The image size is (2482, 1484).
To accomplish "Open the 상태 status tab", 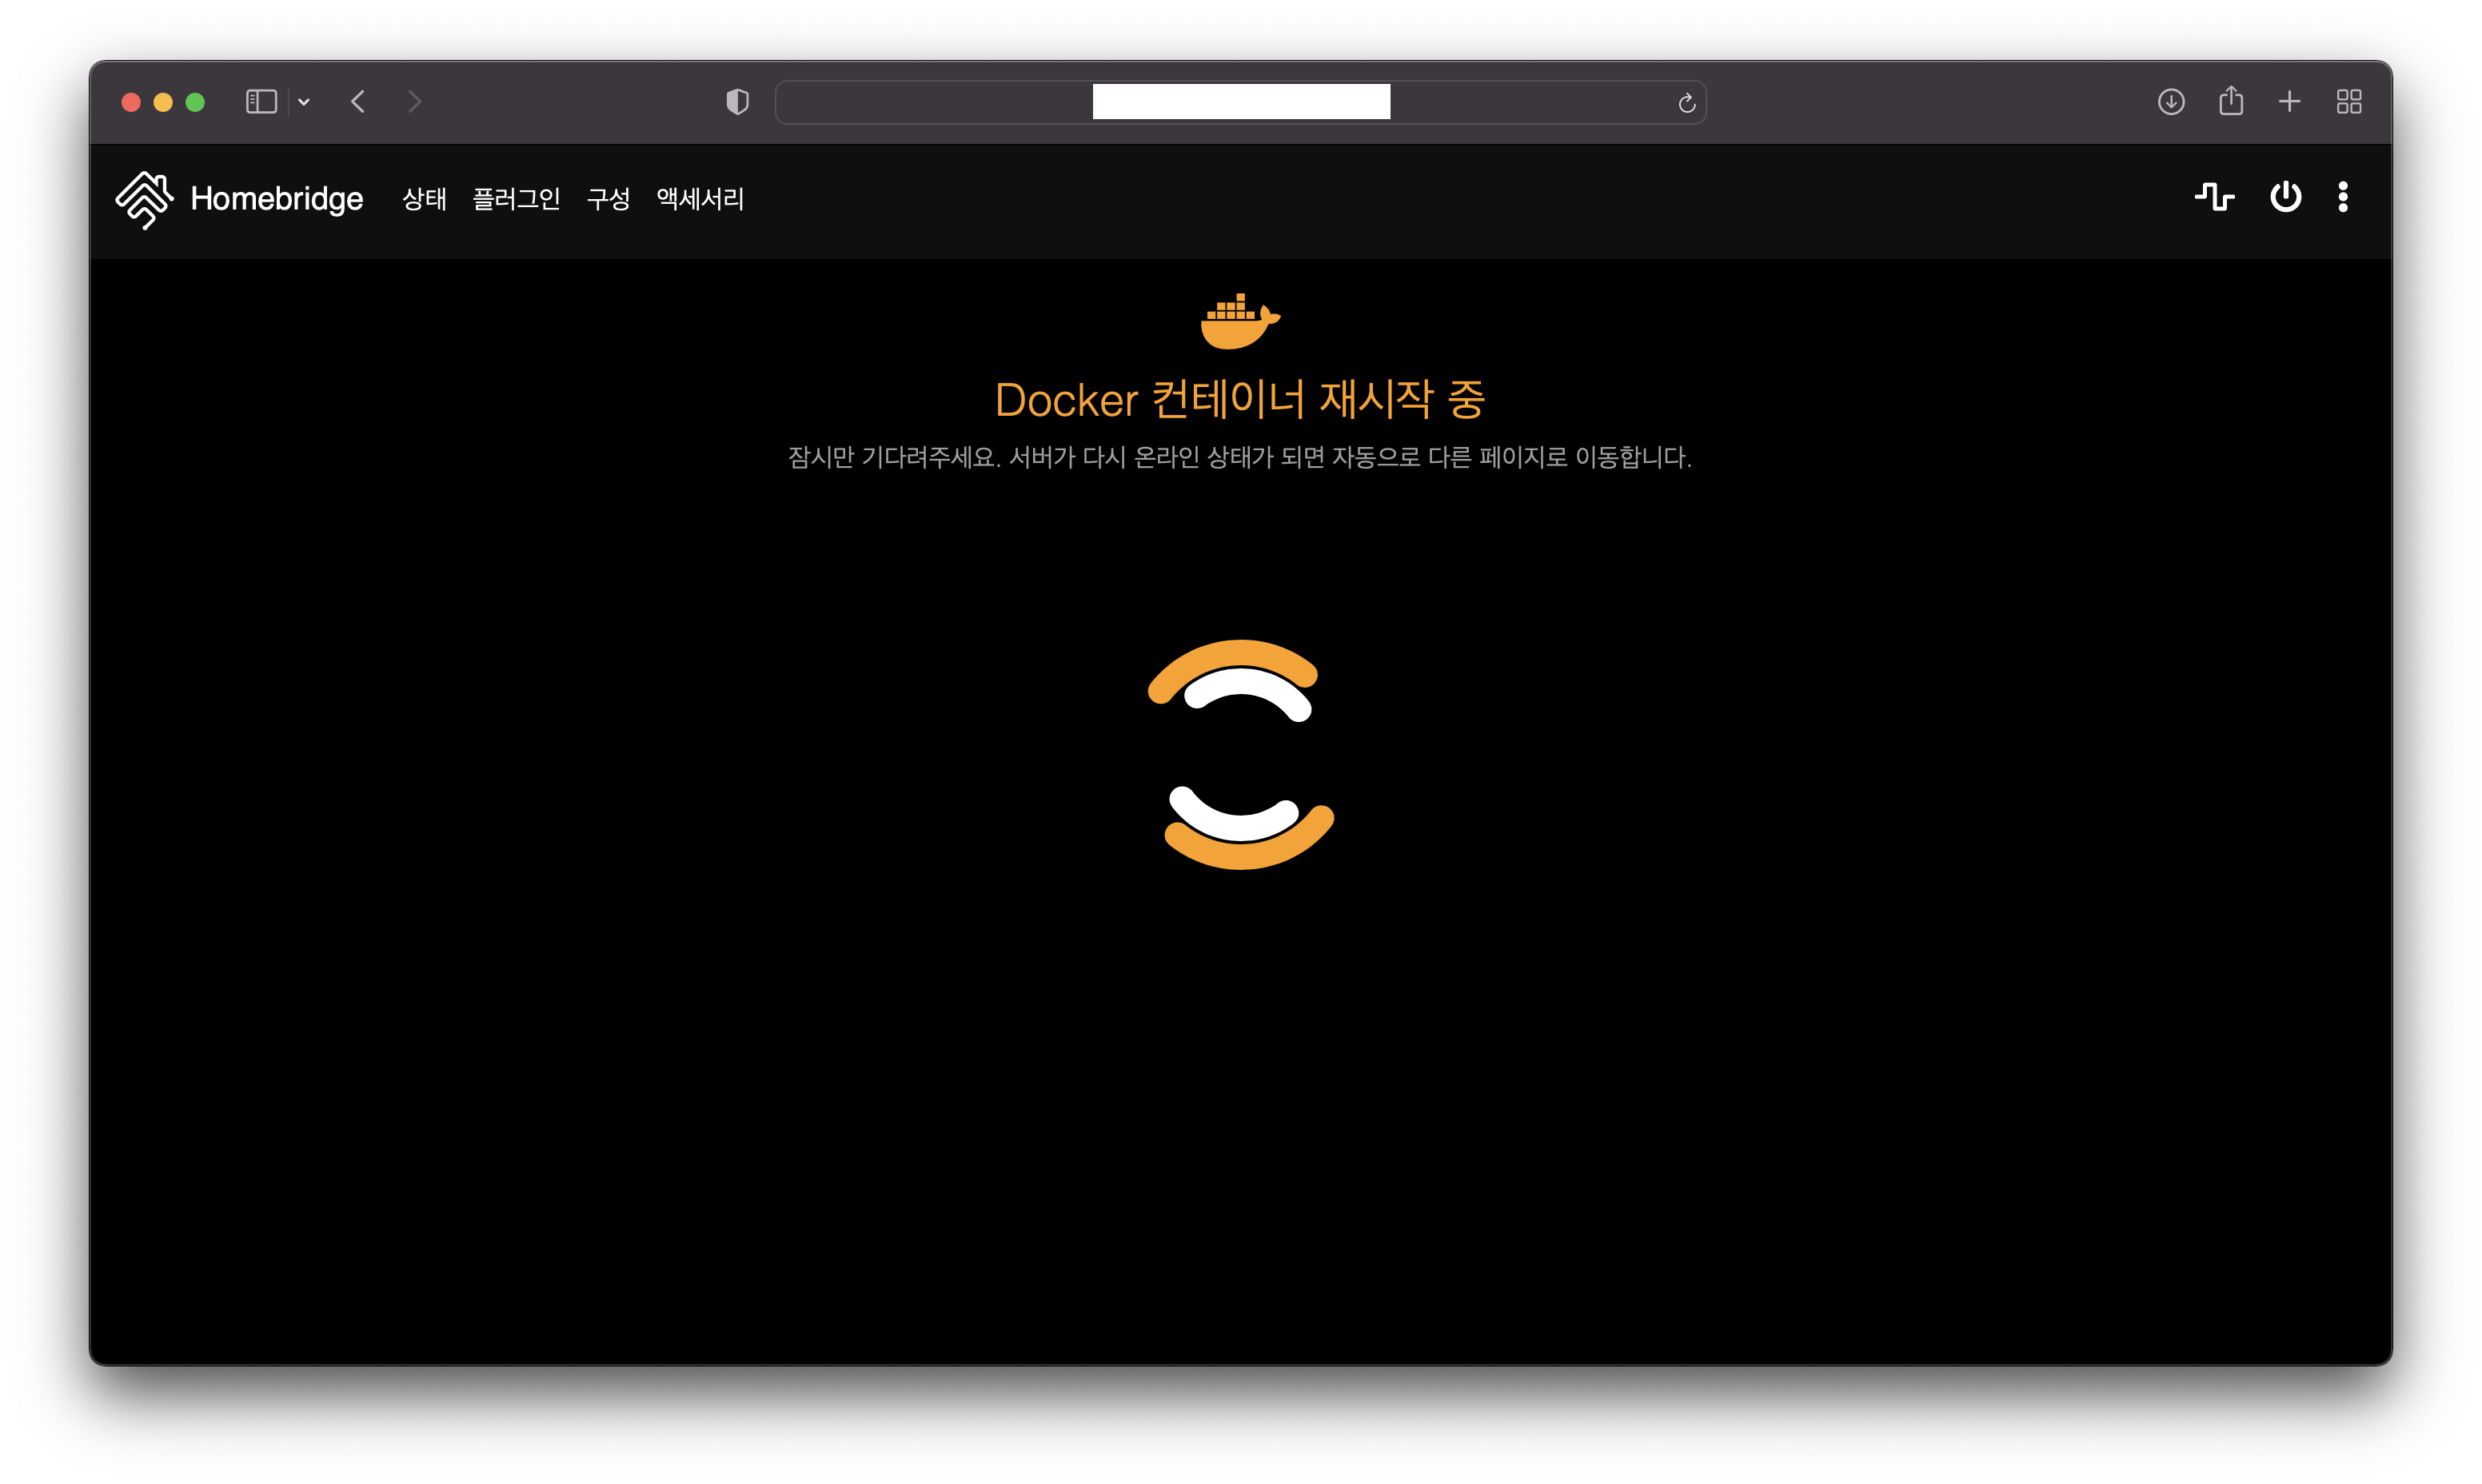I will (x=424, y=199).
